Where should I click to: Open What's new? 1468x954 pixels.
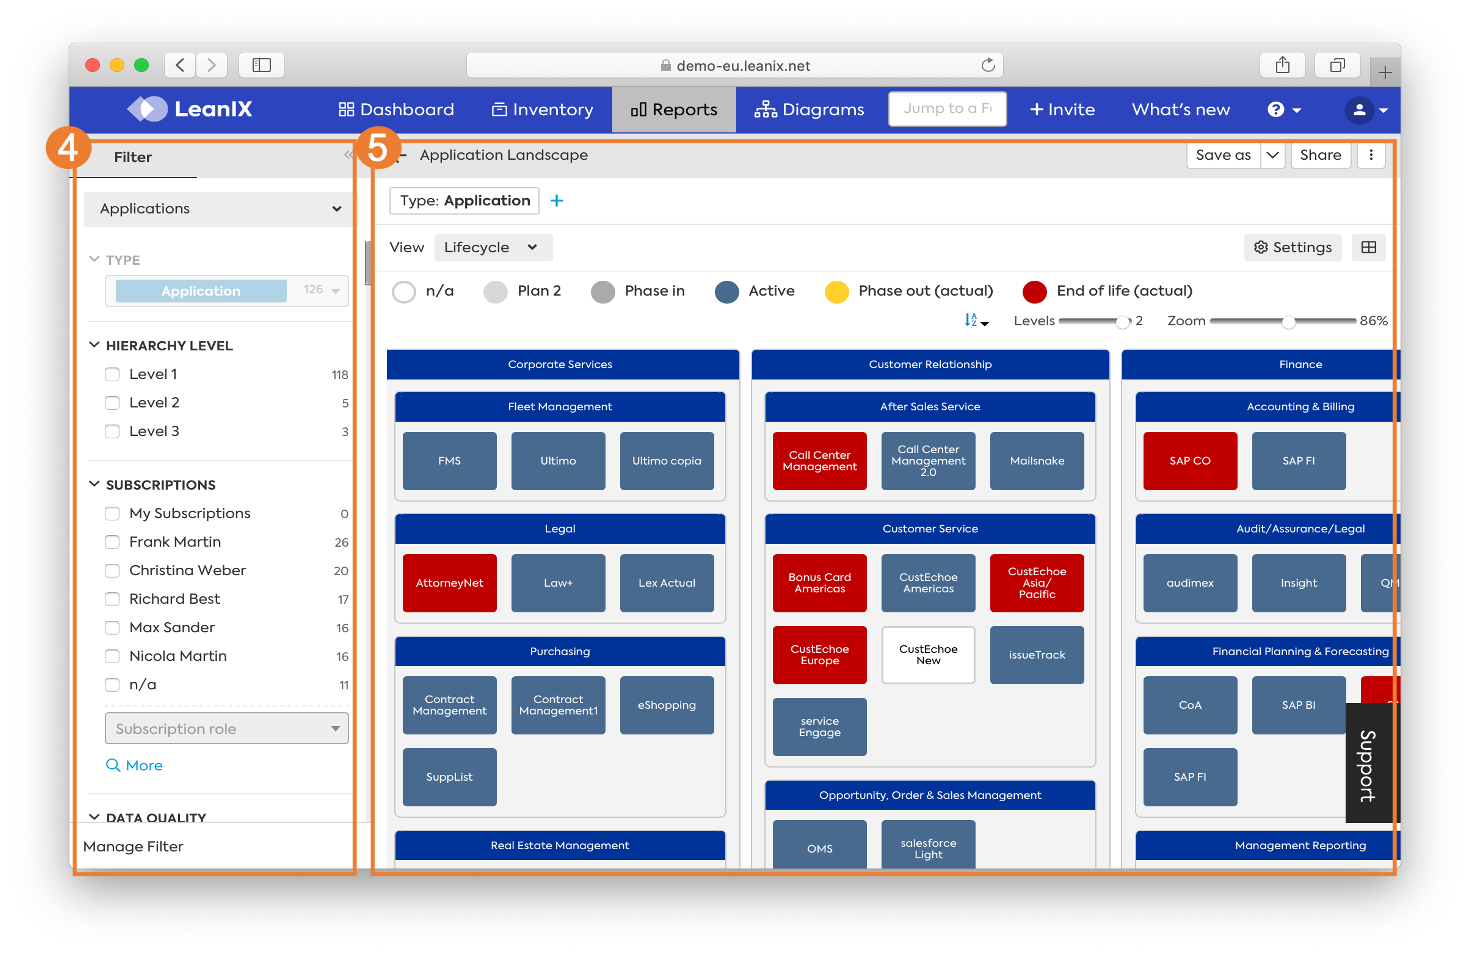1181,110
